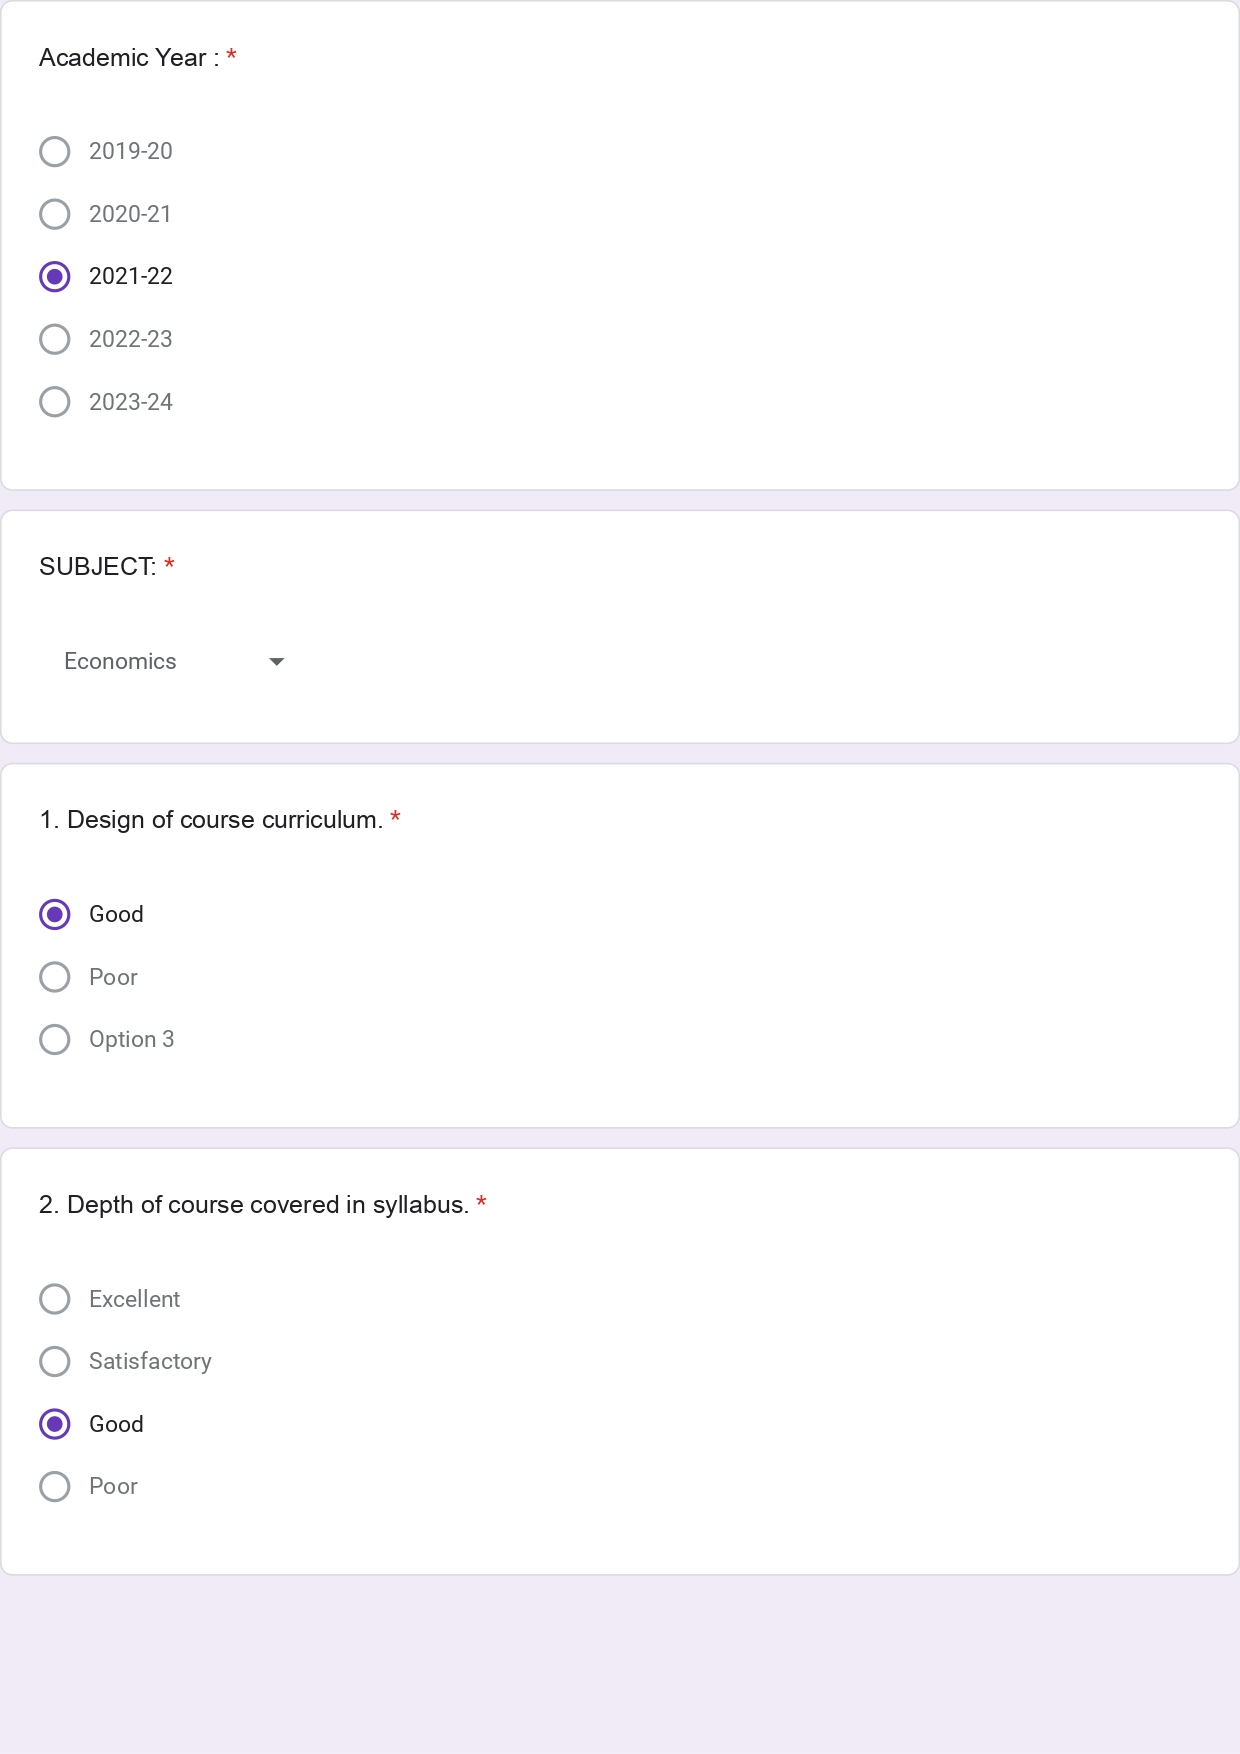Viewport: 1240px width, 1754px height.
Task: Rate syllabus depth as Satisfactory
Action: tap(55, 1361)
